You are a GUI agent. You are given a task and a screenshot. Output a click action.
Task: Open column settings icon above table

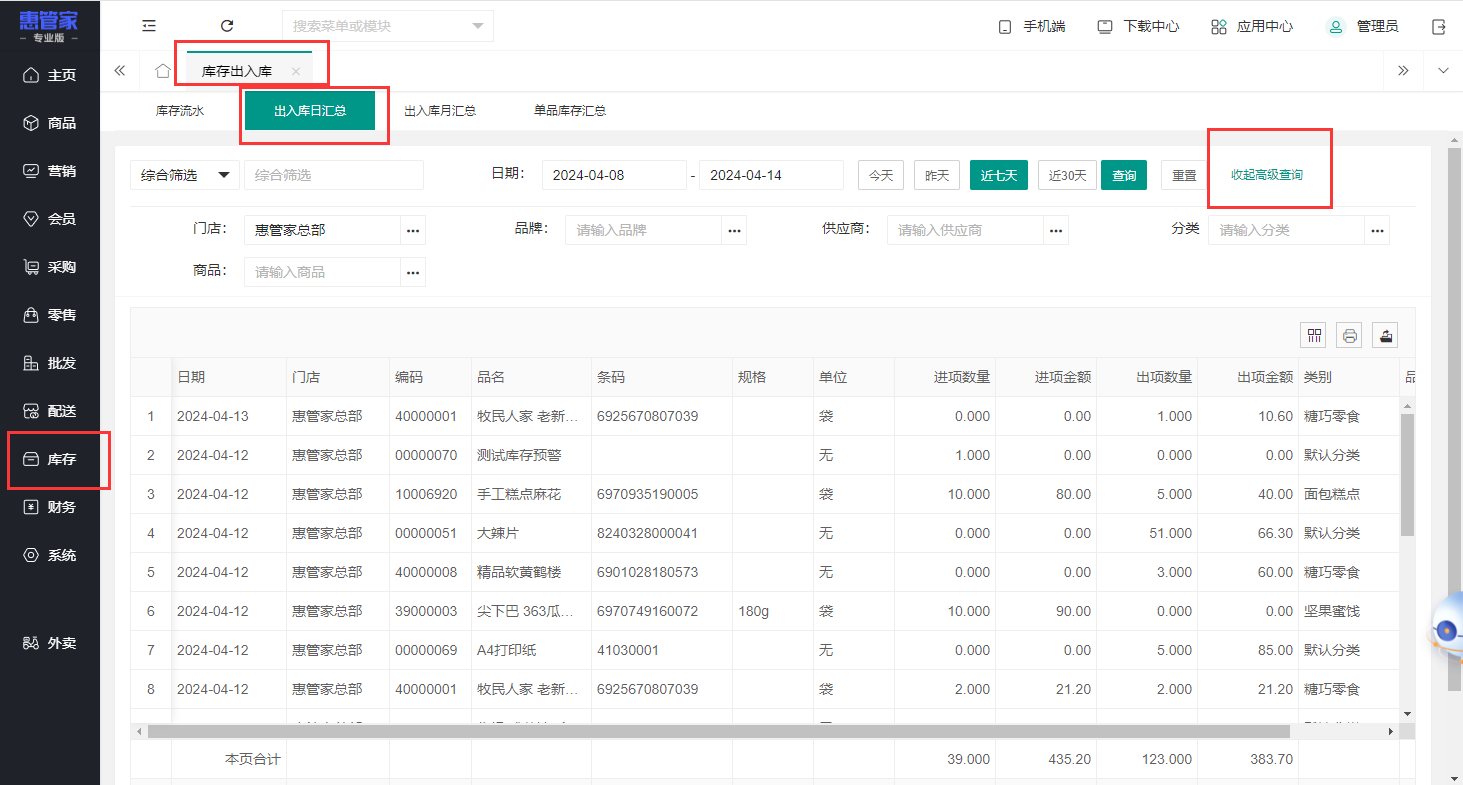[1314, 335]
